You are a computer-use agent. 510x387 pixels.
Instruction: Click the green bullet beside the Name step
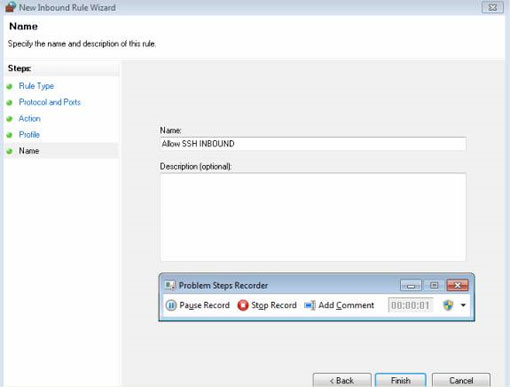click(x=9, y=151)
